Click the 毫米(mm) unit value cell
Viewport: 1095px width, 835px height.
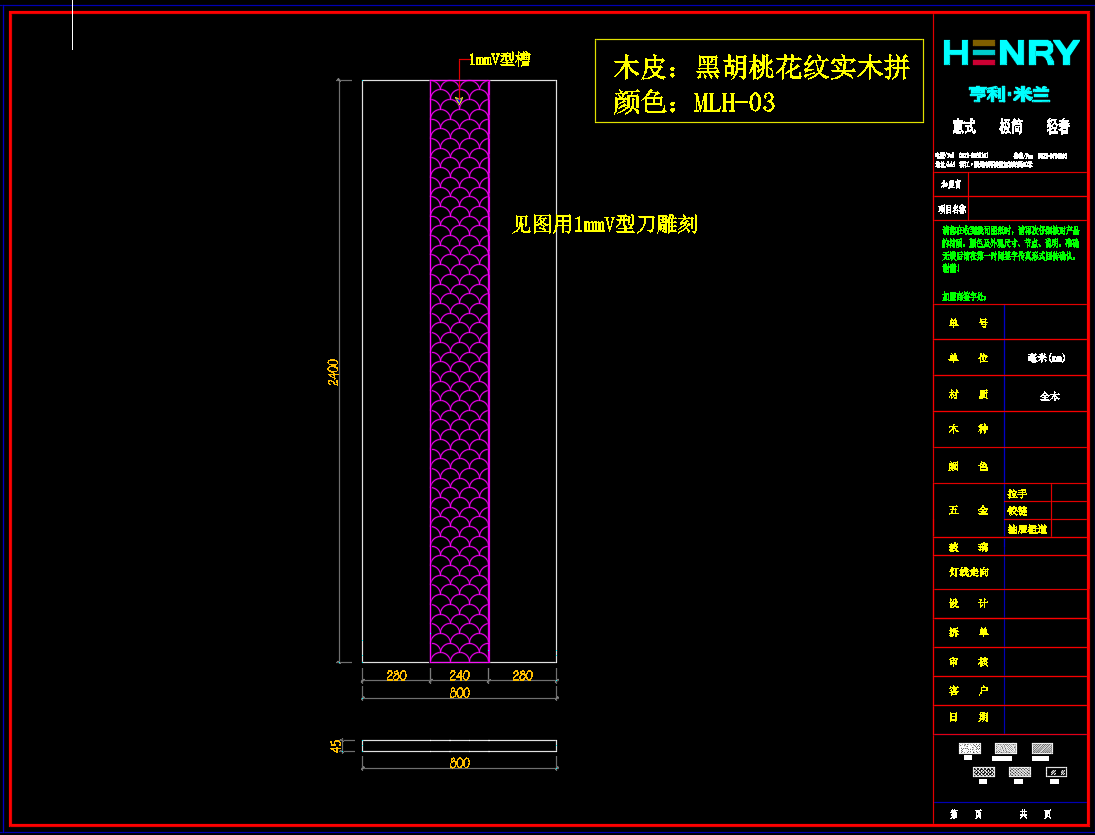1046,358
